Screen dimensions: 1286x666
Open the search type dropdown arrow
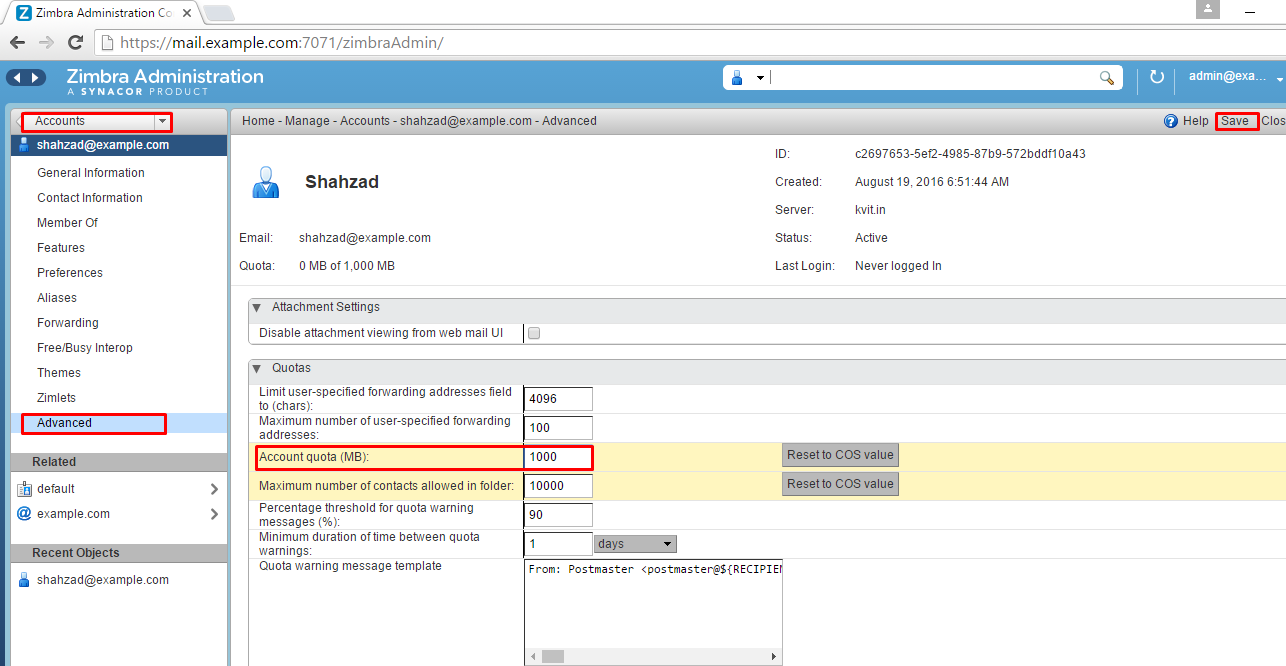[x=760, y=78]
